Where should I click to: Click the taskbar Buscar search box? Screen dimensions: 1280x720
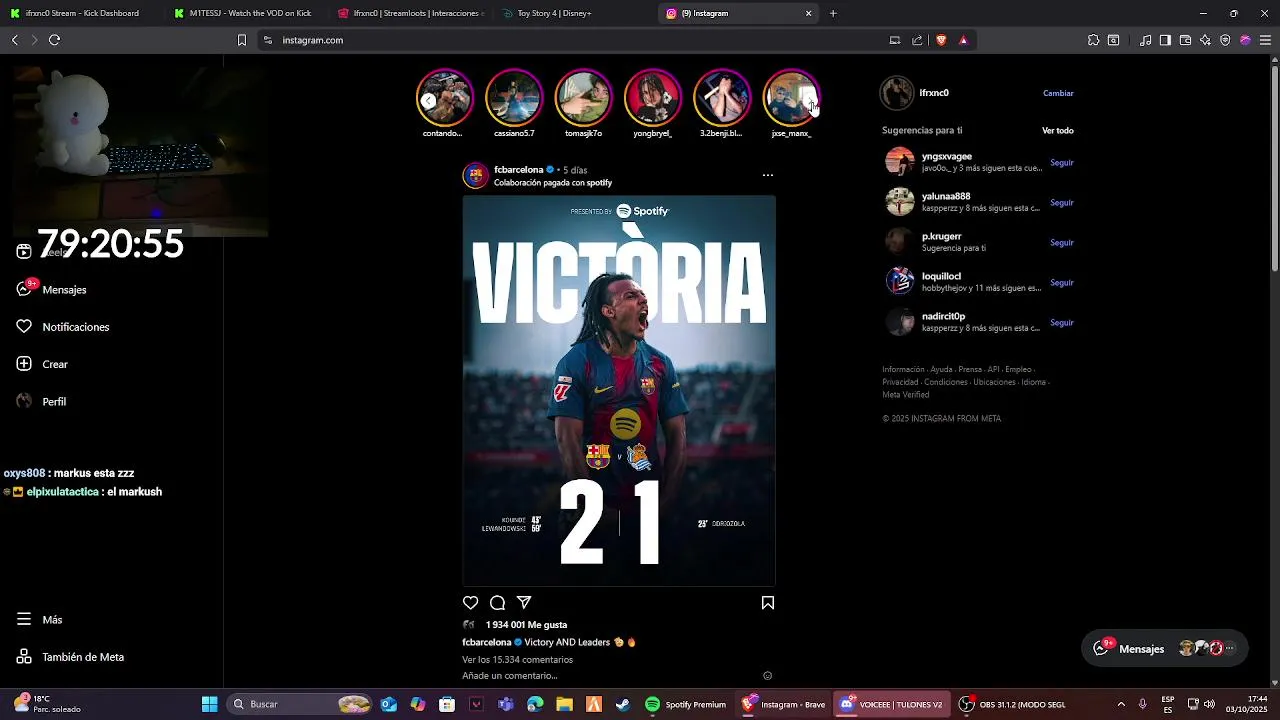(300, 704)
